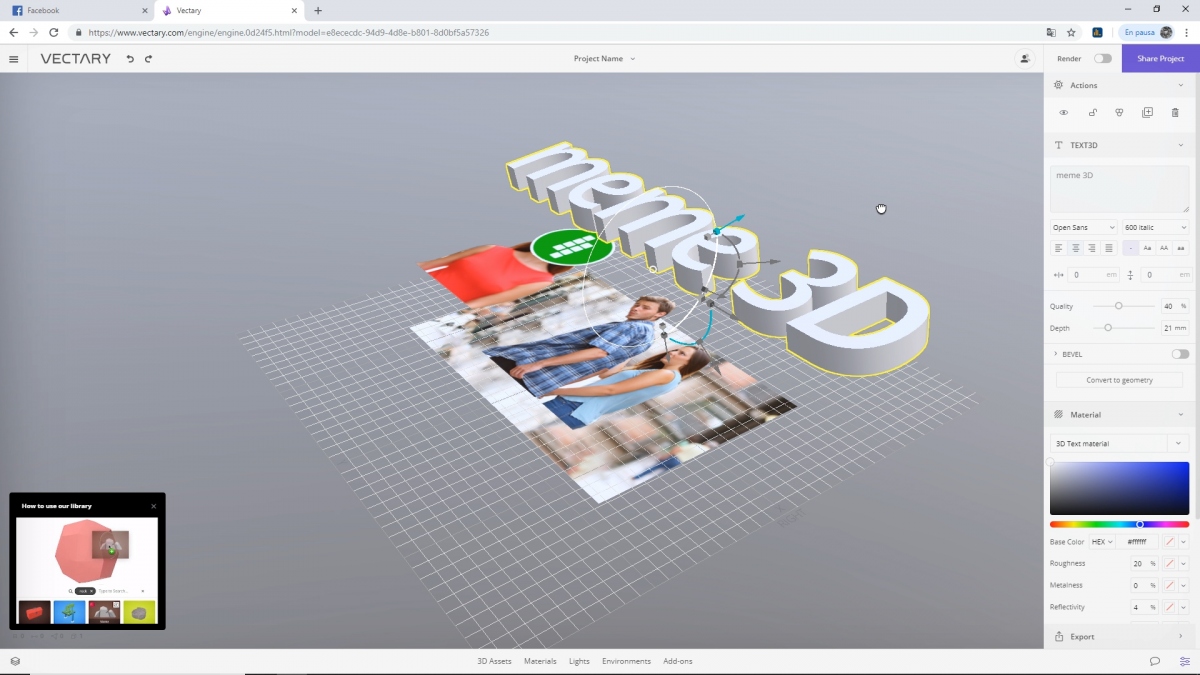Click the Convert to geometry button
The height and width of the screenshot is (675, 1200).
1118,379
